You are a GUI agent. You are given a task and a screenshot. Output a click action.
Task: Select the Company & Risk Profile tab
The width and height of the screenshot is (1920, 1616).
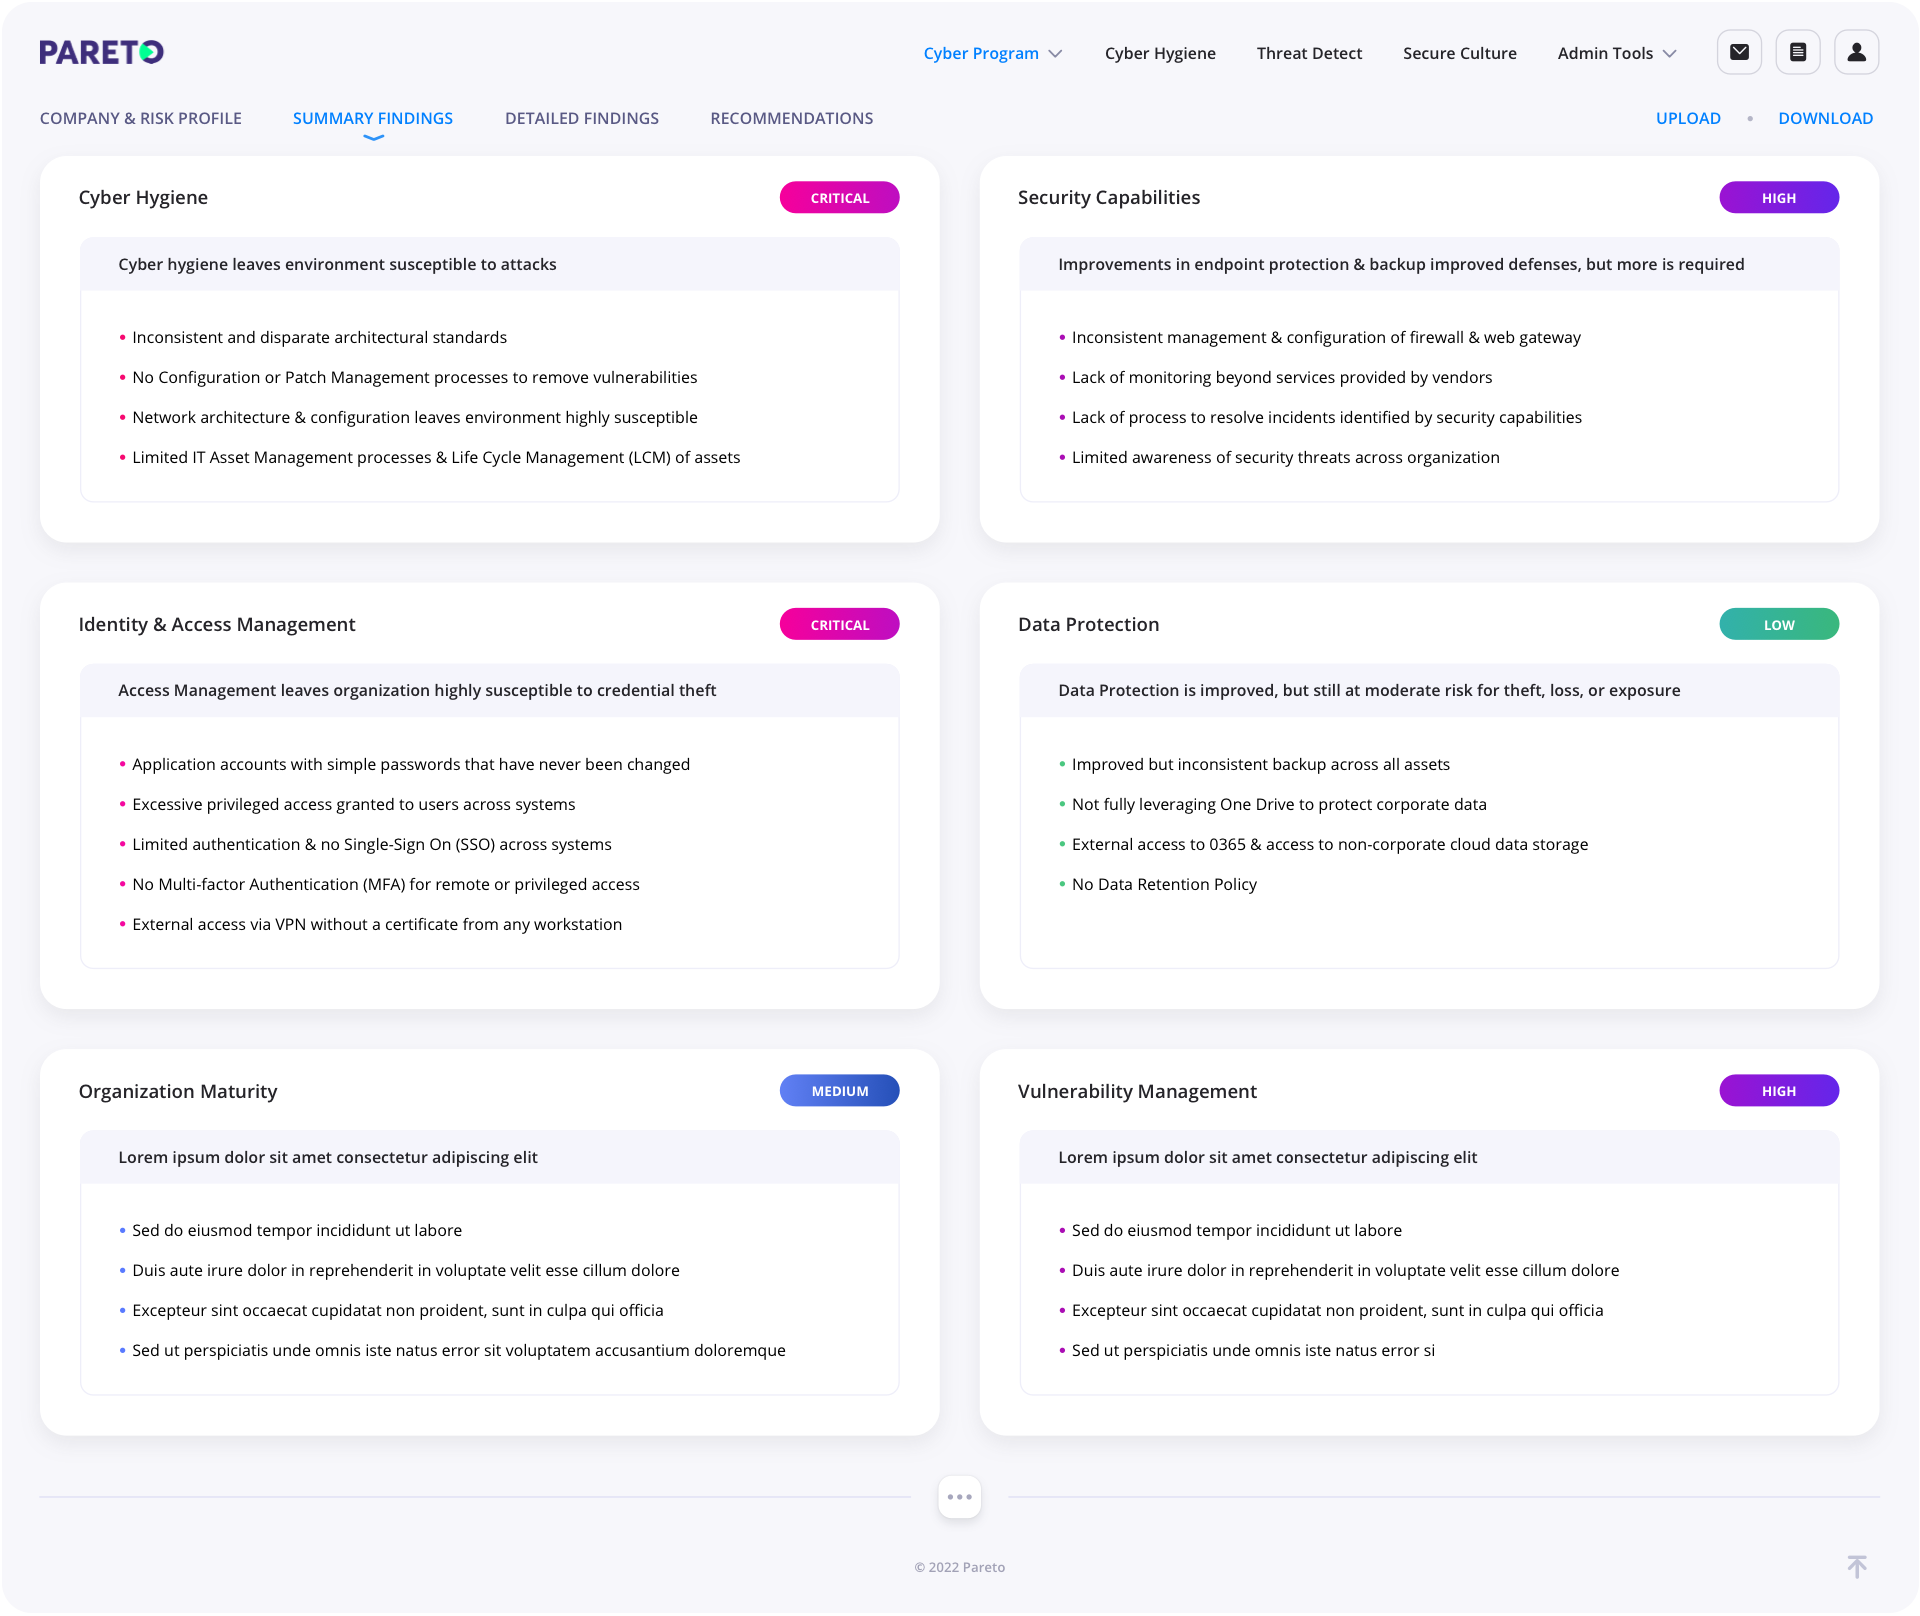[141, 118]
